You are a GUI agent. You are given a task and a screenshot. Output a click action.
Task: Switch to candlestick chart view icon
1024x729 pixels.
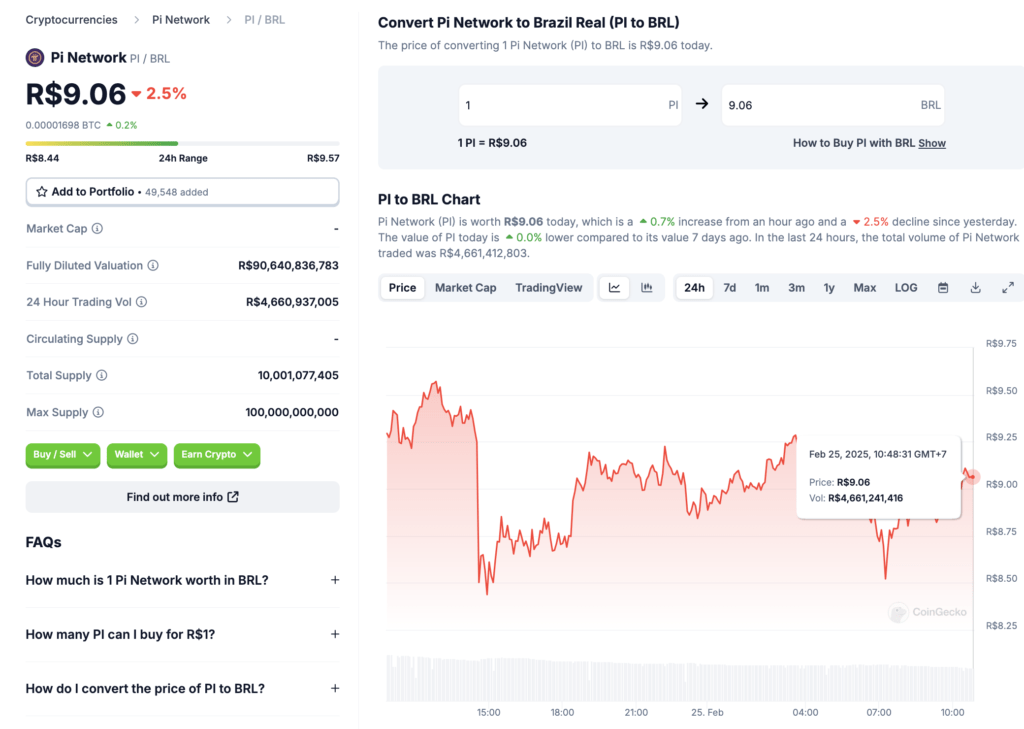(x=647, y=287)
